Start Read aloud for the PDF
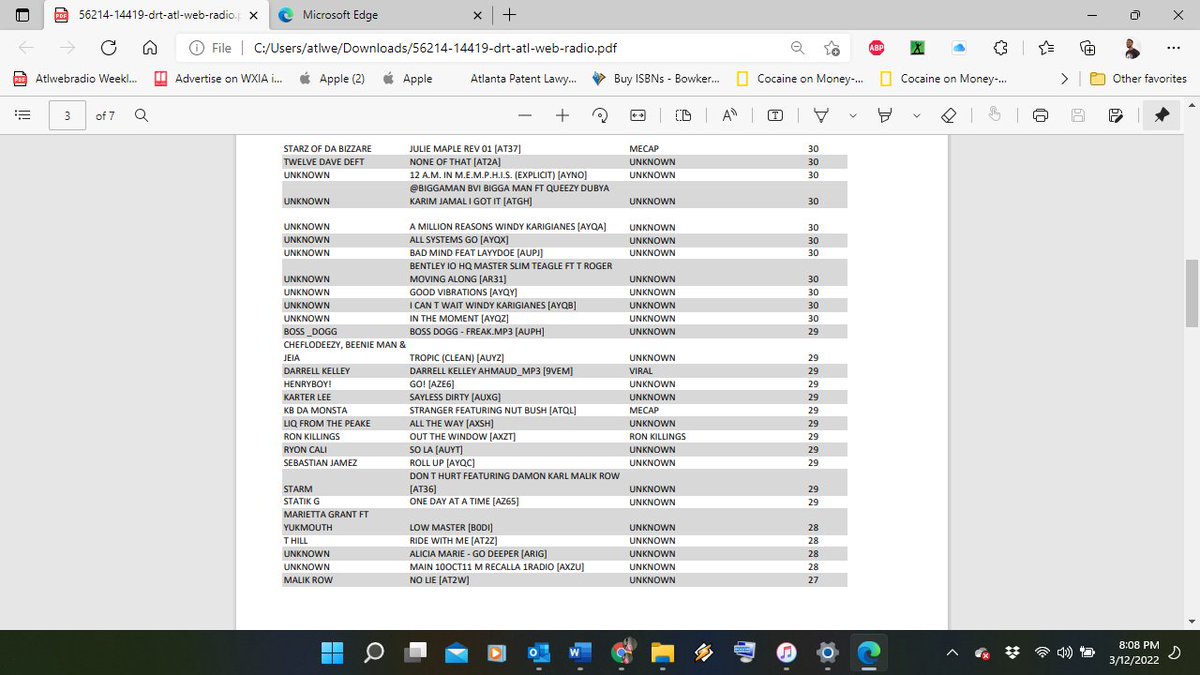 730,116
